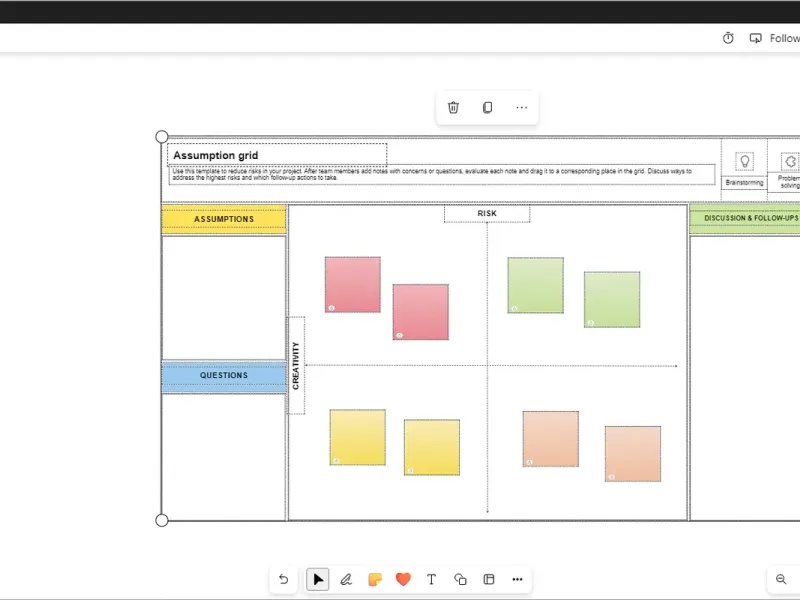Click the template description text starting 'Use this template'
Screen dimensions: 800x600
432,174
